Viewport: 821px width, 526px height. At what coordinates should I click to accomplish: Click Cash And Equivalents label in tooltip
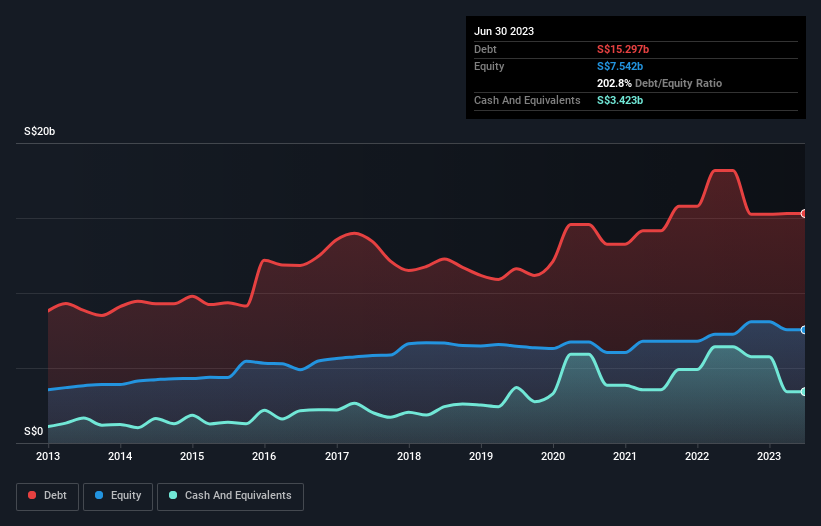point(527,100)
